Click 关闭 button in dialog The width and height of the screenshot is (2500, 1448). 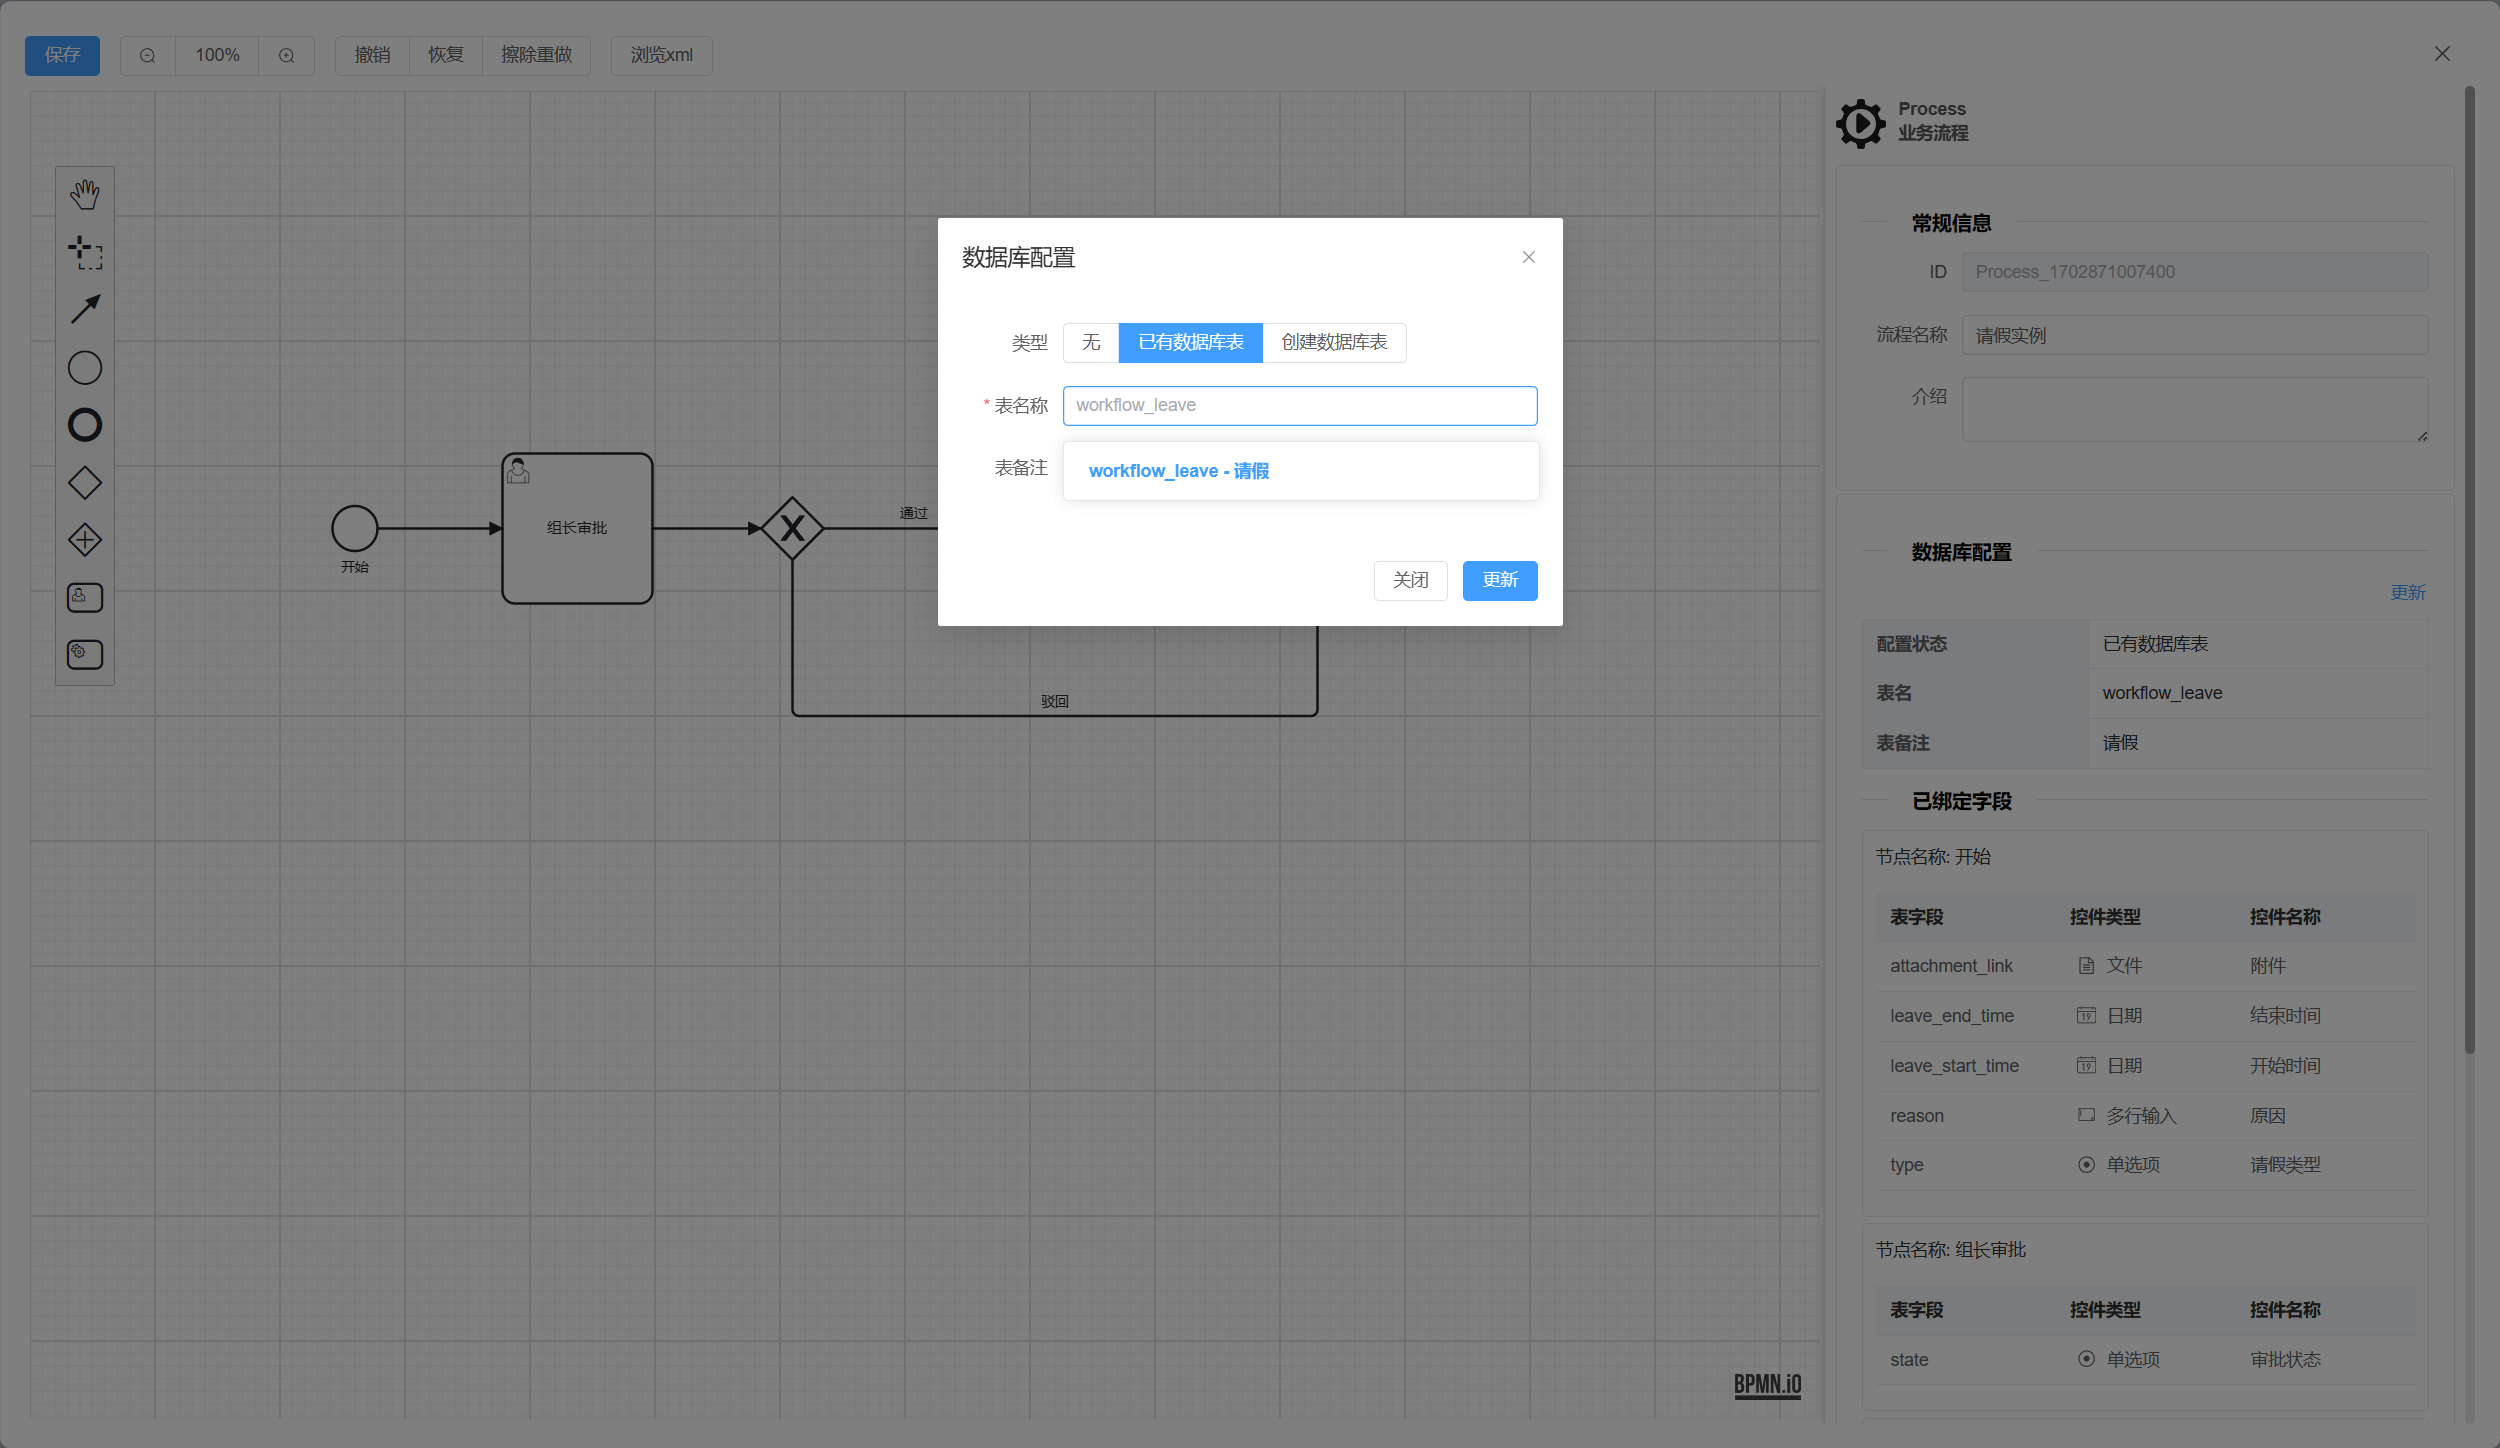(x=1410, y=581)
